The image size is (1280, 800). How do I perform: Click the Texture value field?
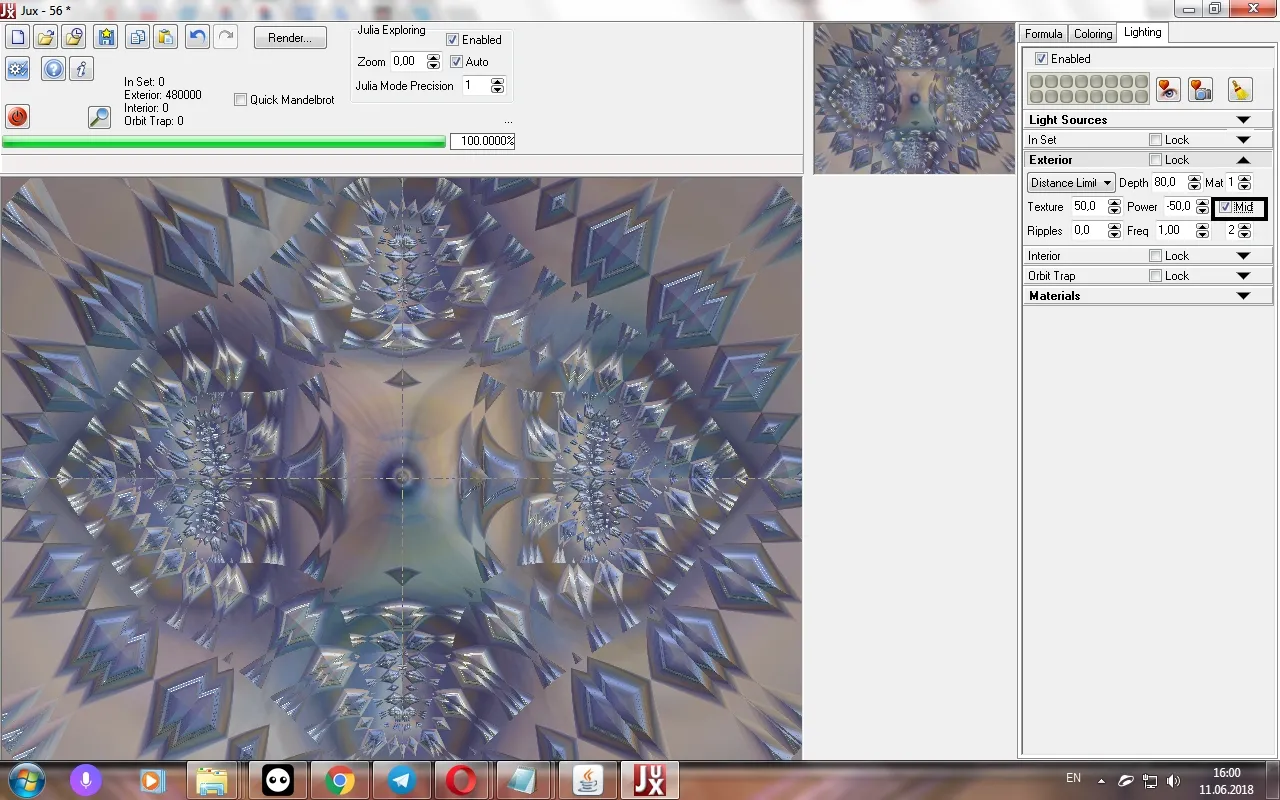(x=1087, y=207)
